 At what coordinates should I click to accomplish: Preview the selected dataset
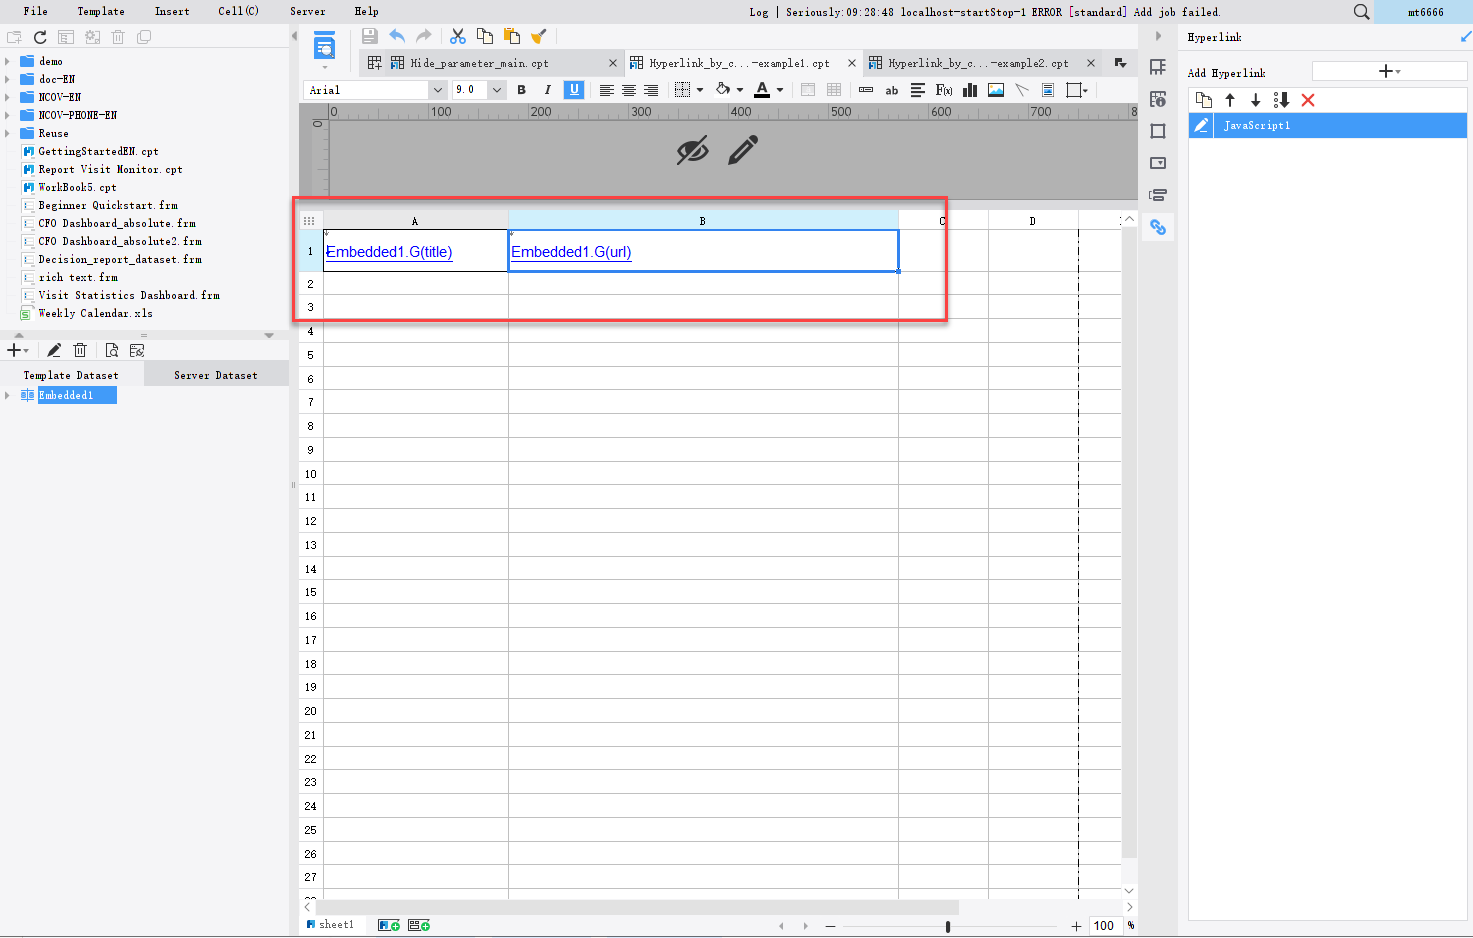pyautogui.click(x=111, y=350)
